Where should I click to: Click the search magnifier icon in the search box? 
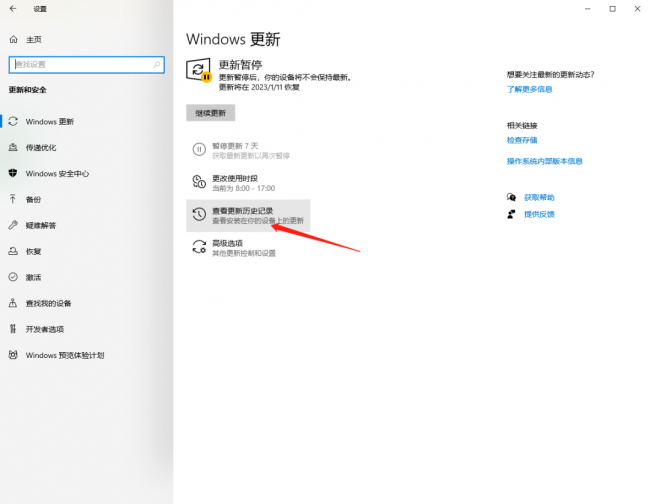[x=157, y=65]
